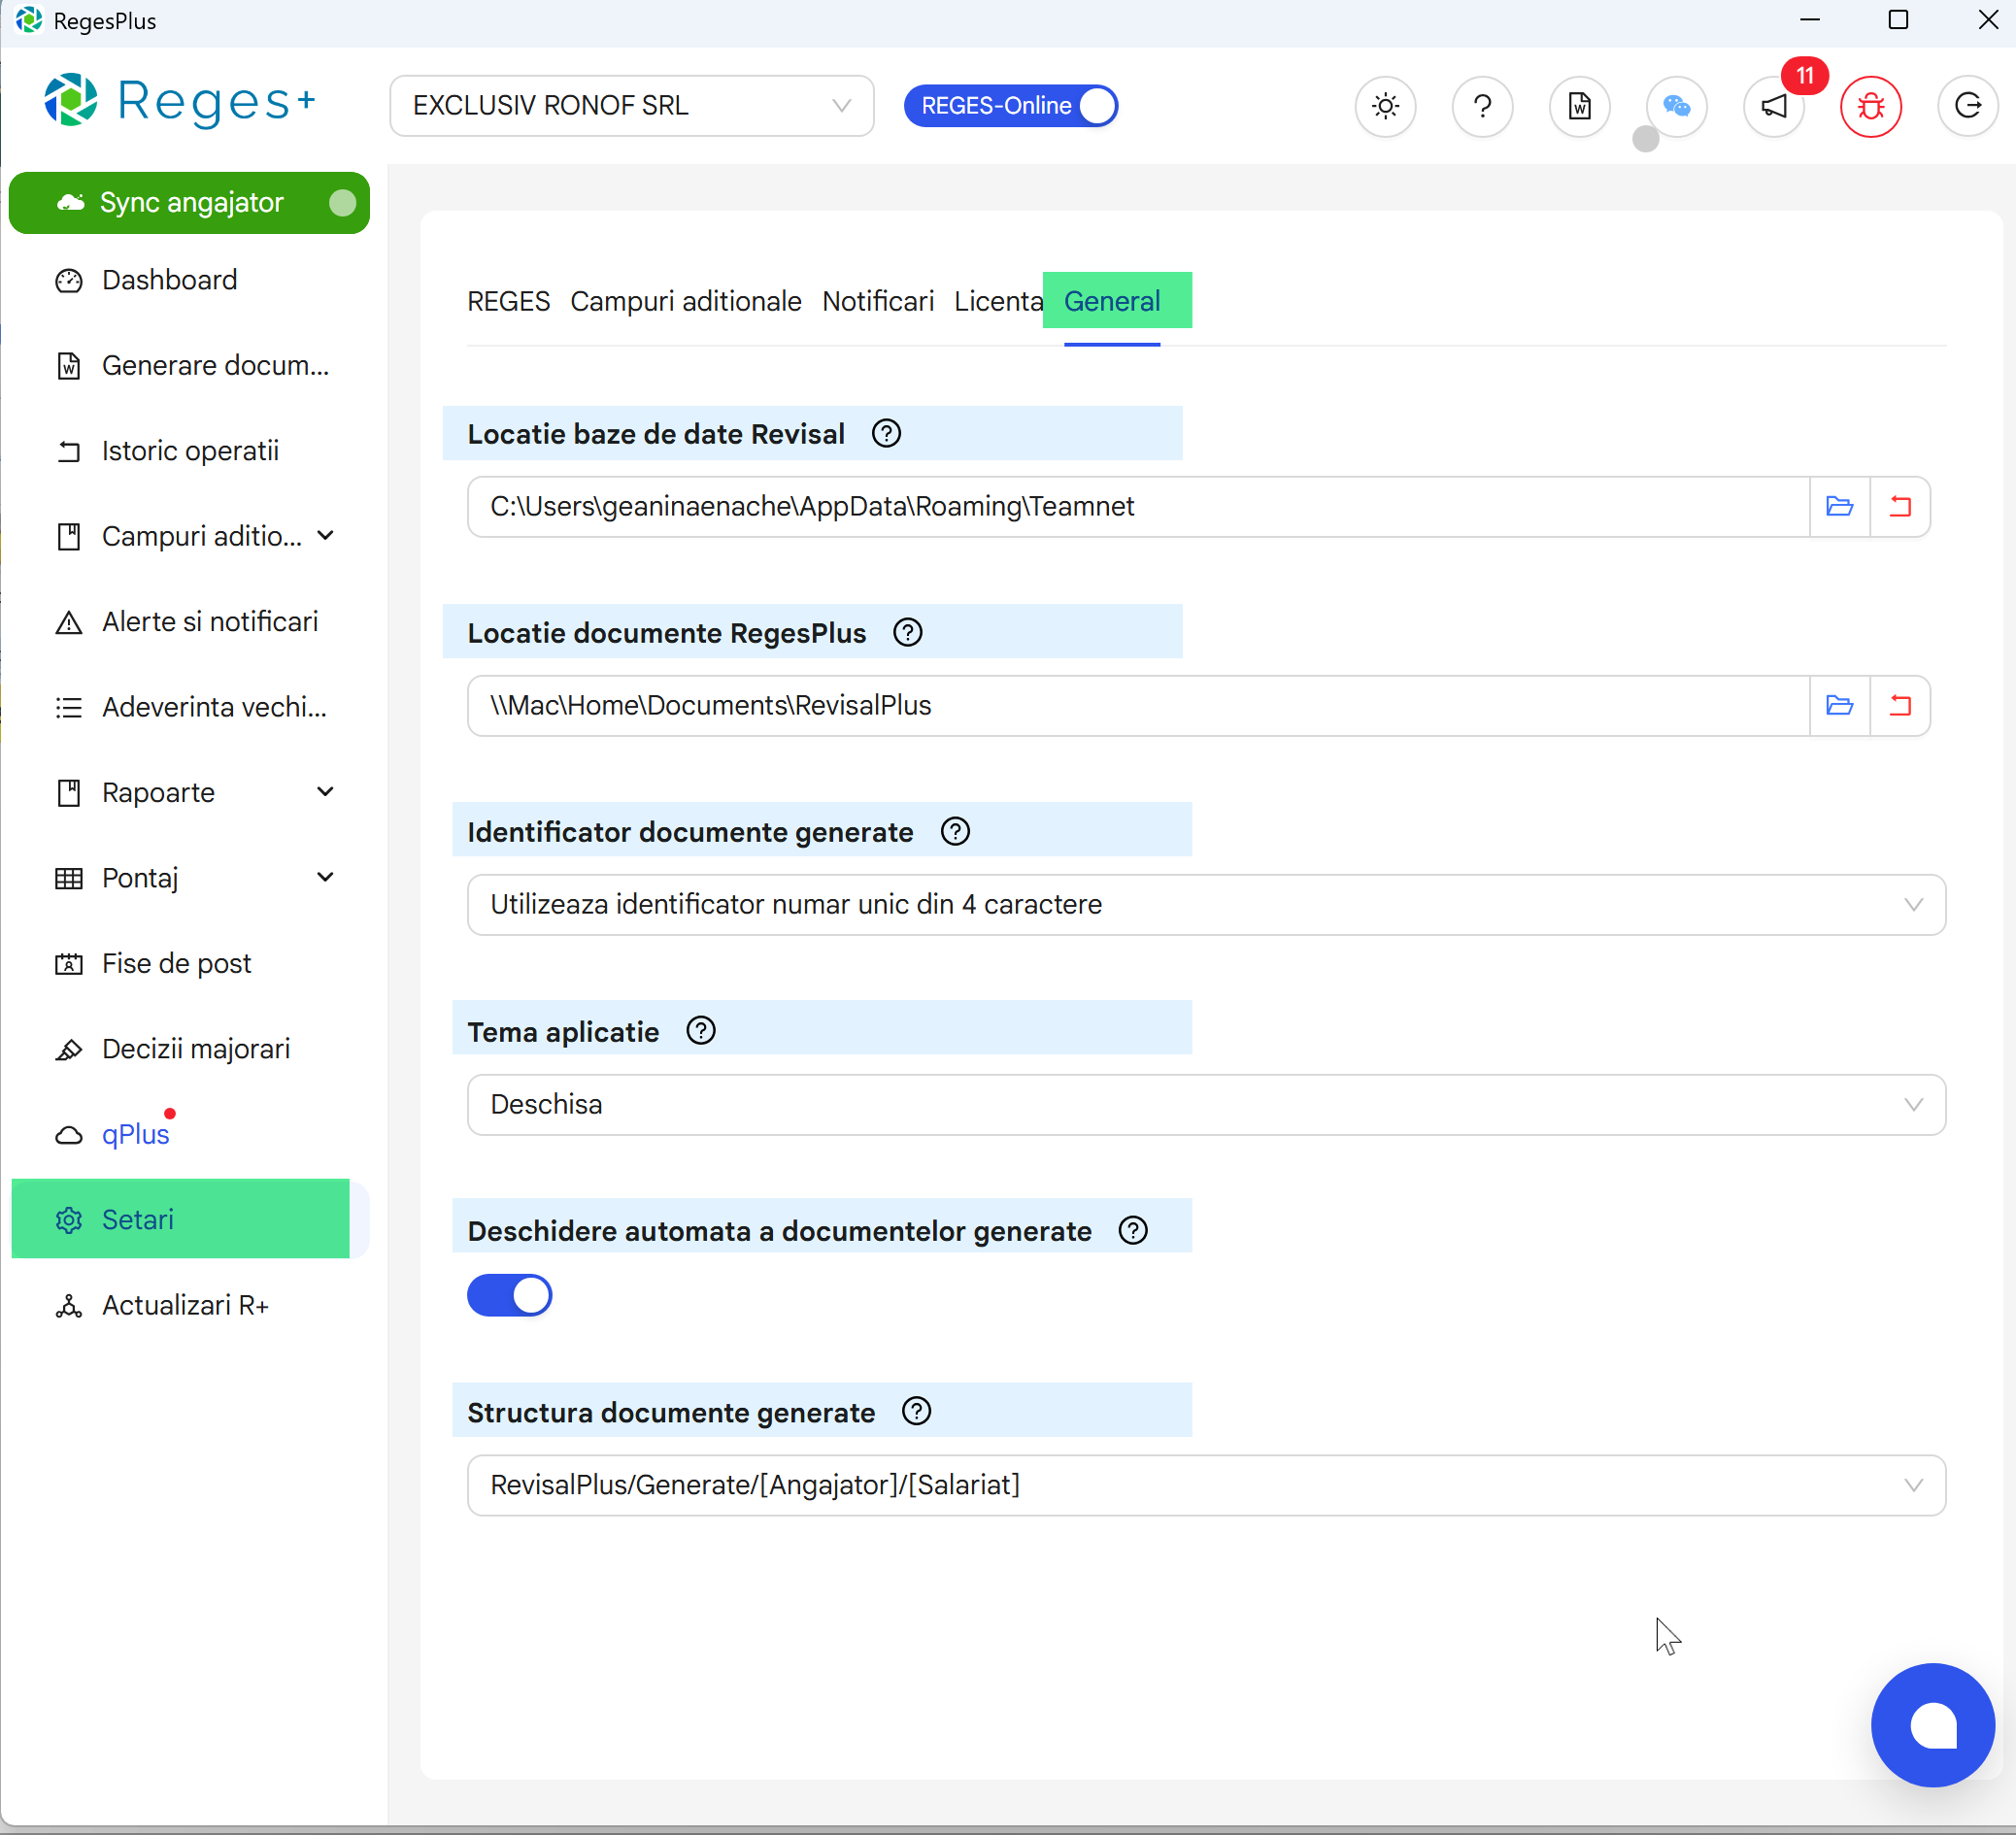Log out using the exit icon
The width and height of the screenshot is (2016, 1835).
[1967, 107]
